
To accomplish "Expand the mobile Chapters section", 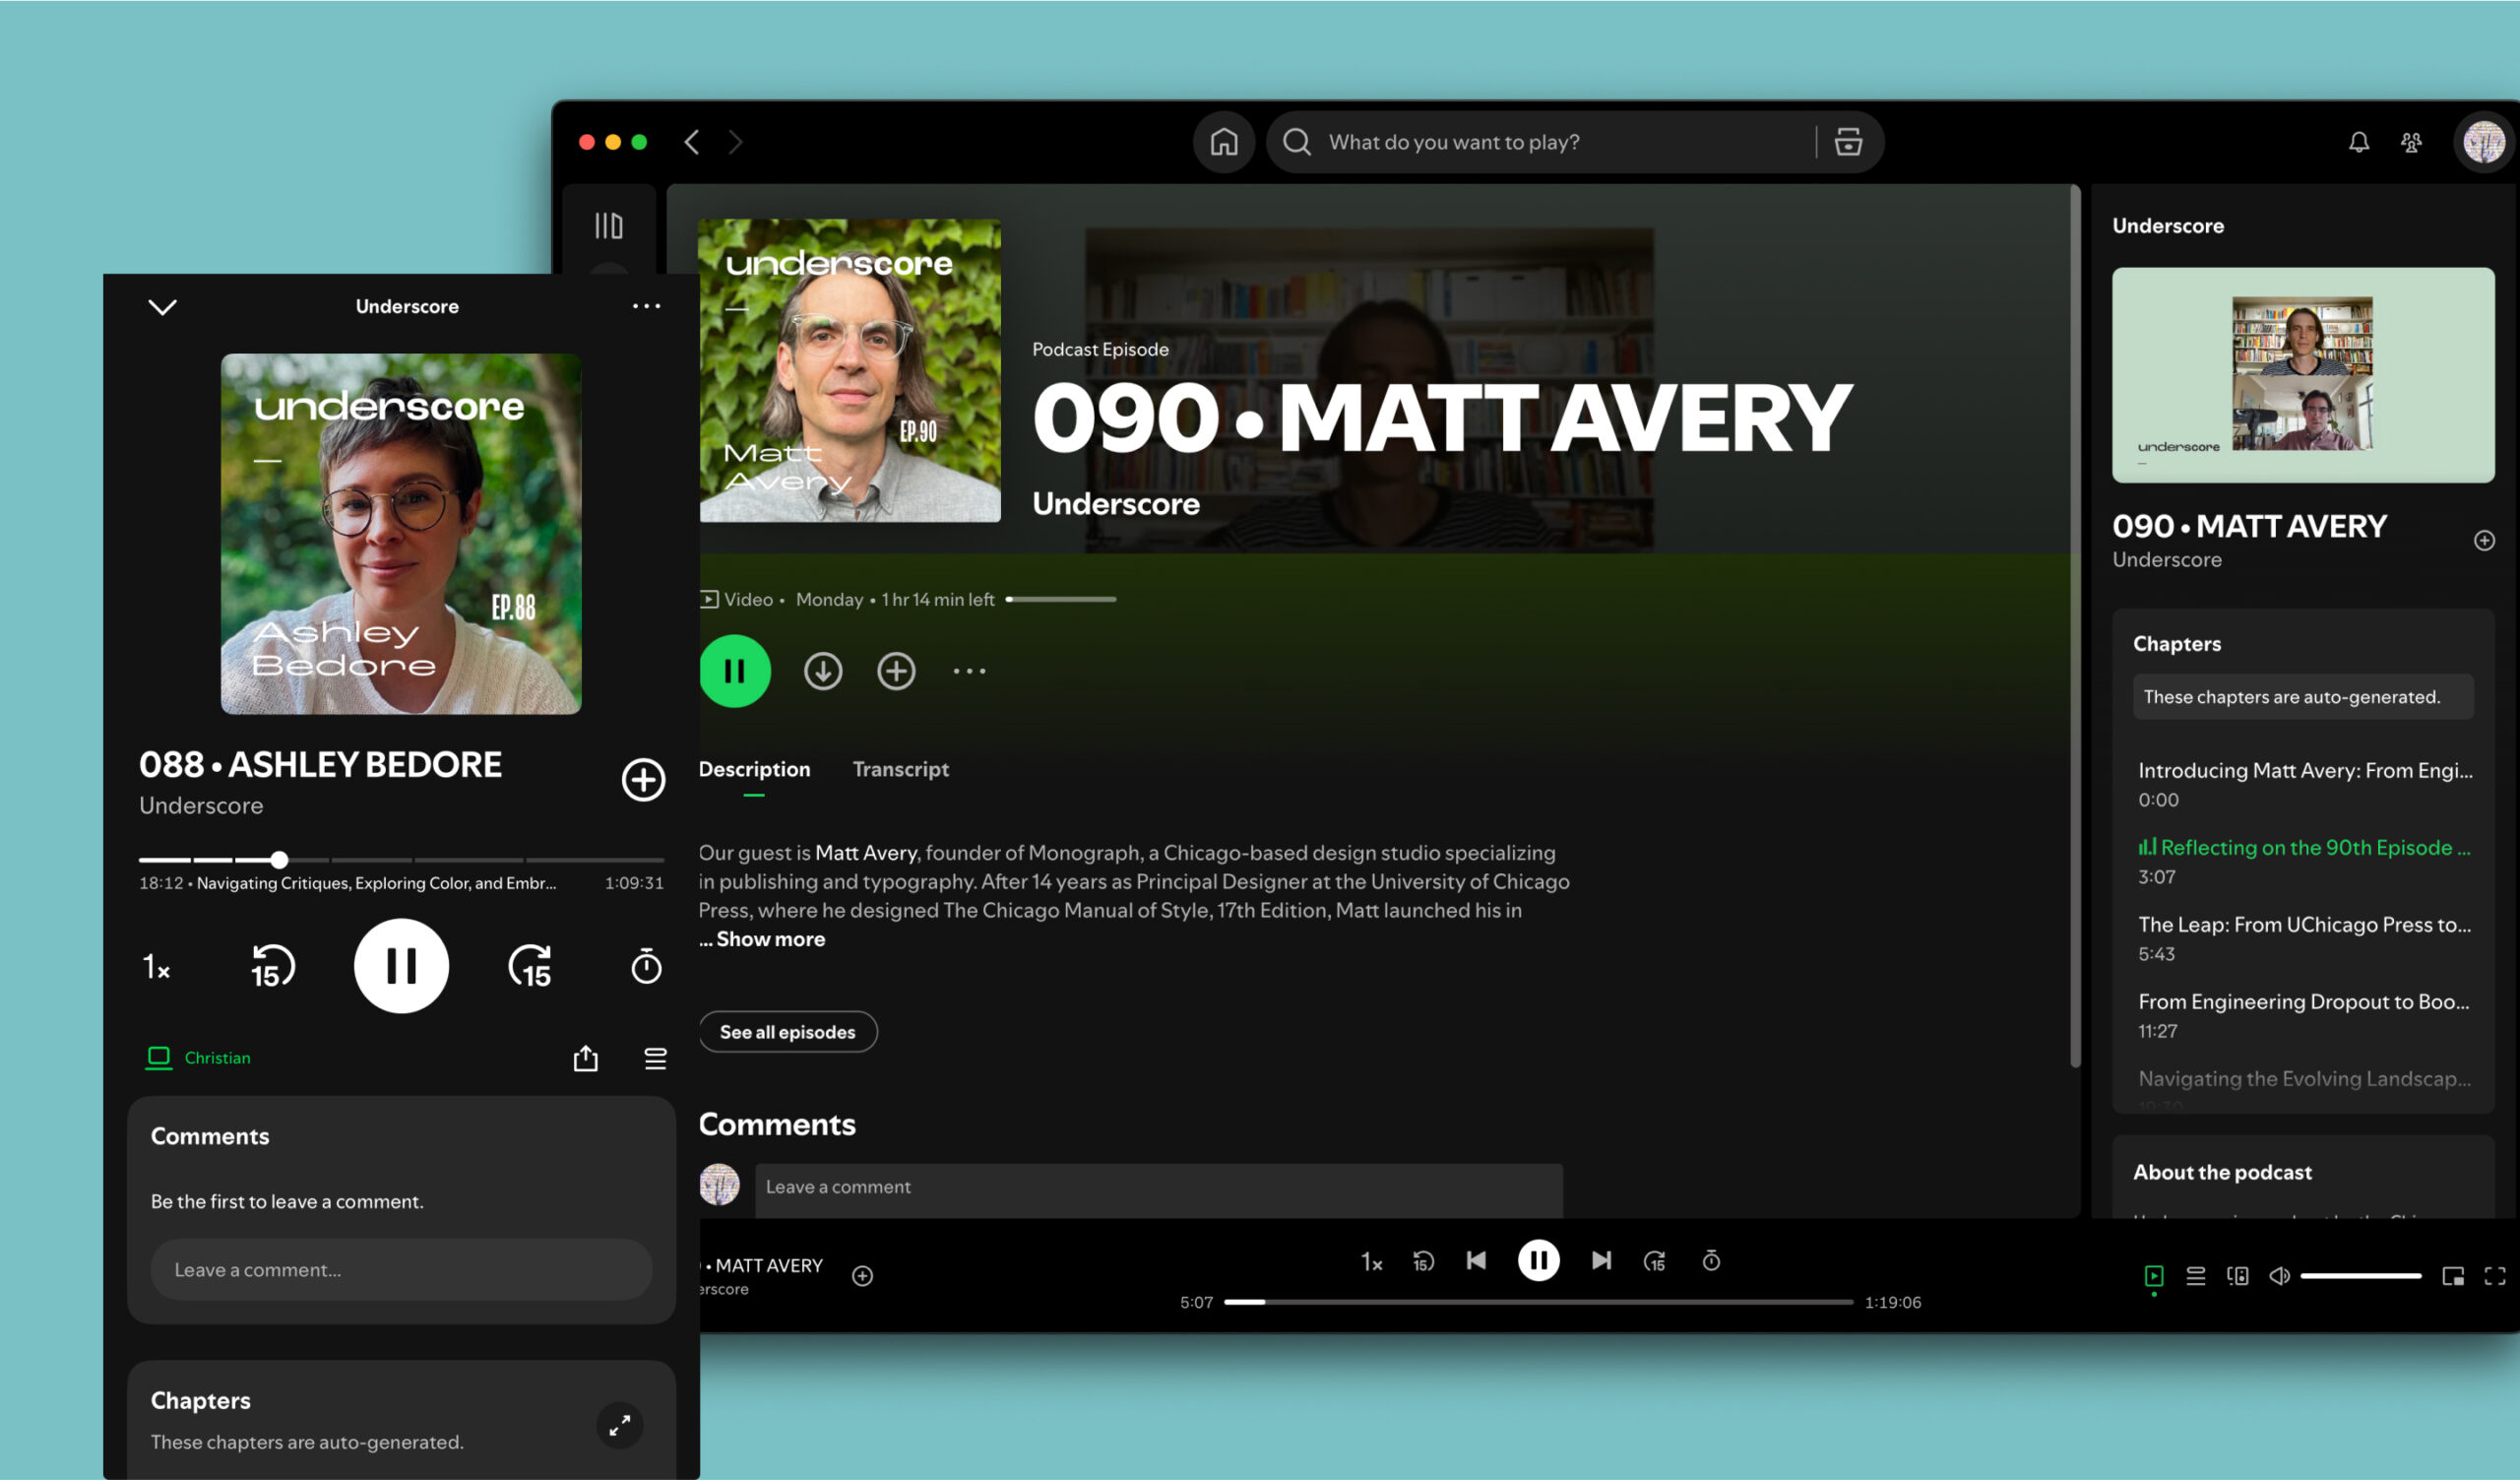I will click(619, 1424).
